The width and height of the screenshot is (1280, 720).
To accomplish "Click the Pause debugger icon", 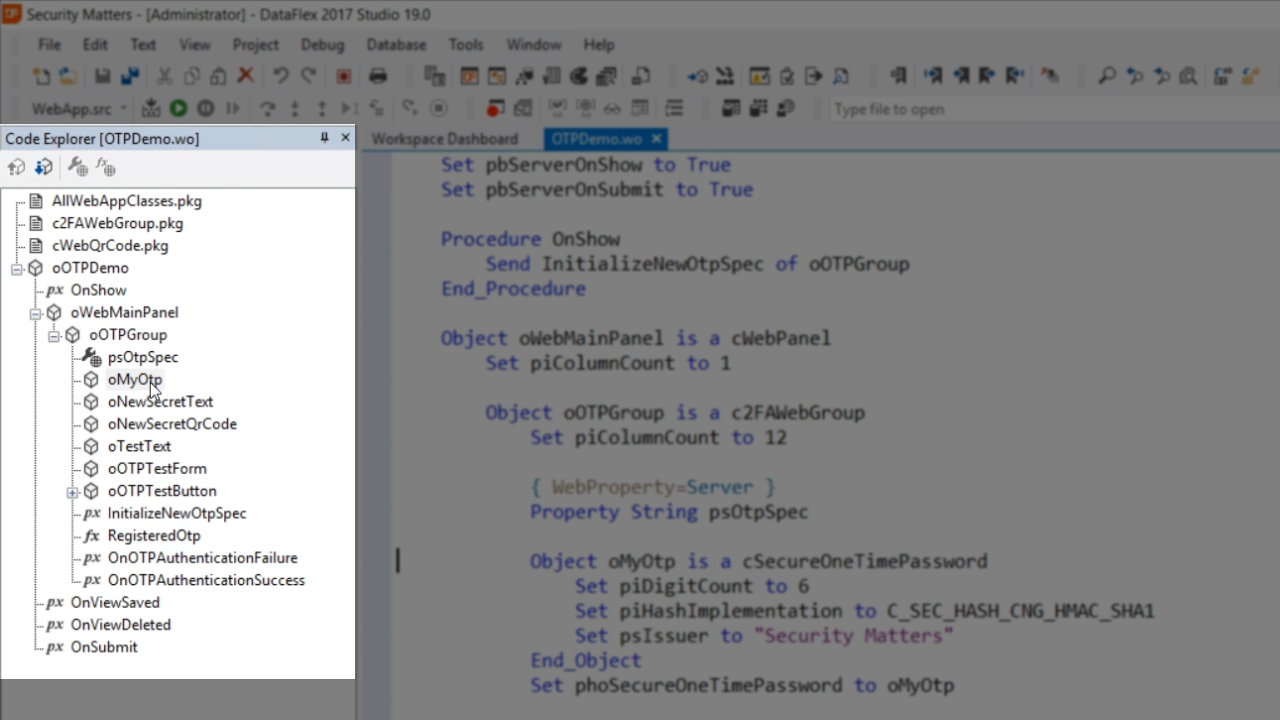I will point(205,109).
